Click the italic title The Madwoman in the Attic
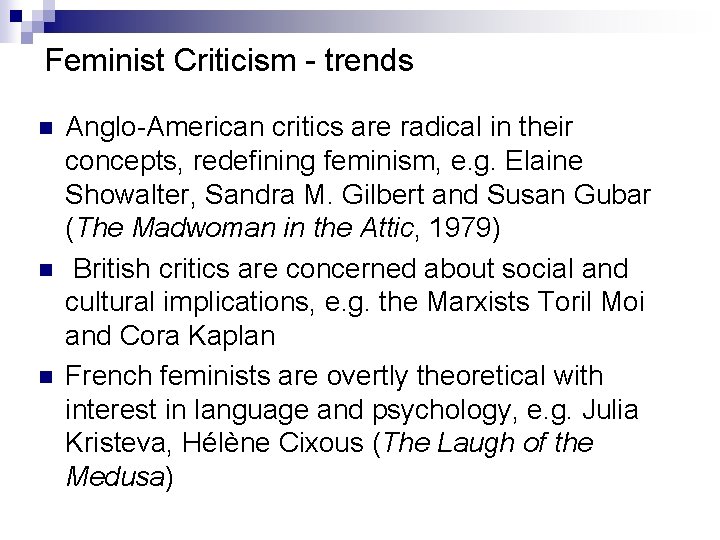Image resolution: width=720 pixels, height=540 pixels. (x=245, y=227)
